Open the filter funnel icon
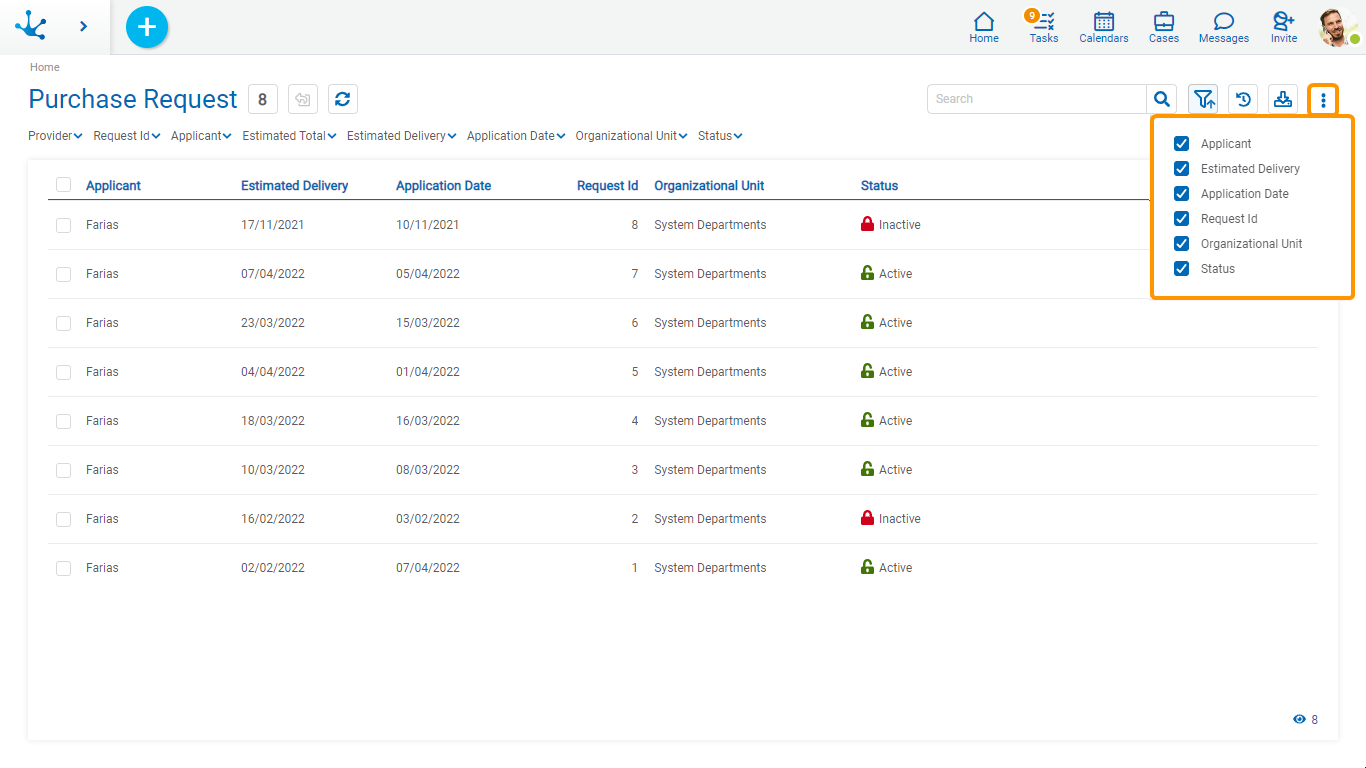 [1203, 99]
